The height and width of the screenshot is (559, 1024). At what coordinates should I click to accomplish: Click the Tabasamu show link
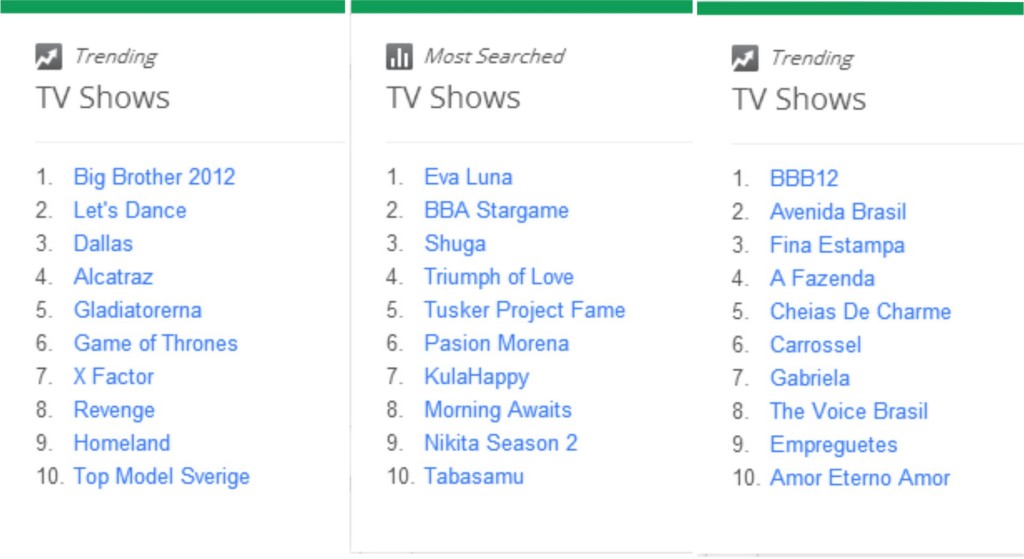coord(473,476)
